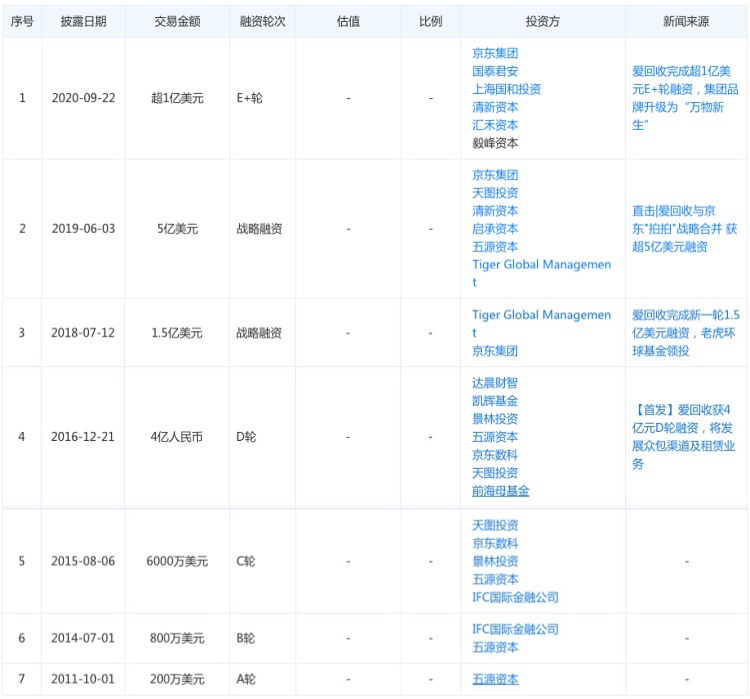Click IFC国际金融公司 in the B轮 row
This screenshot has height=699, width=750.
pyautogui.click(x=515, y=629)
